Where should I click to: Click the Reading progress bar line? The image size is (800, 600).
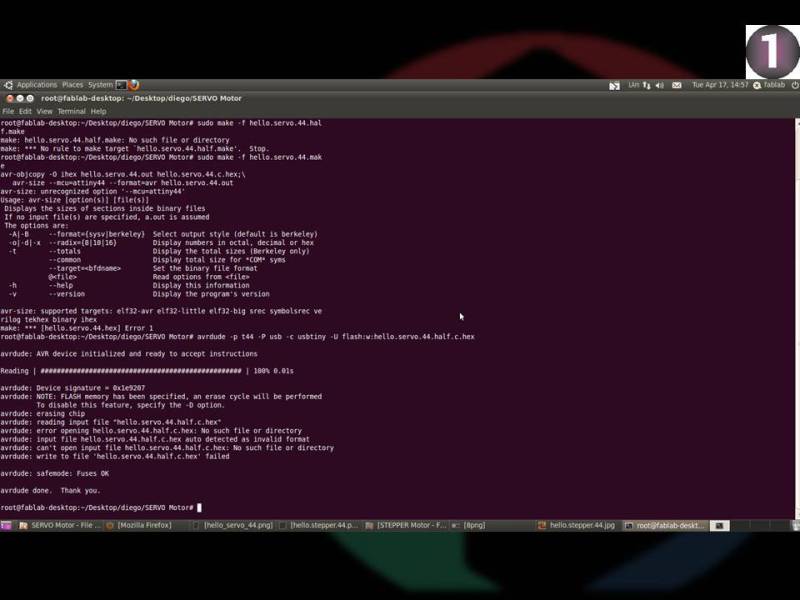pos(147,371)
